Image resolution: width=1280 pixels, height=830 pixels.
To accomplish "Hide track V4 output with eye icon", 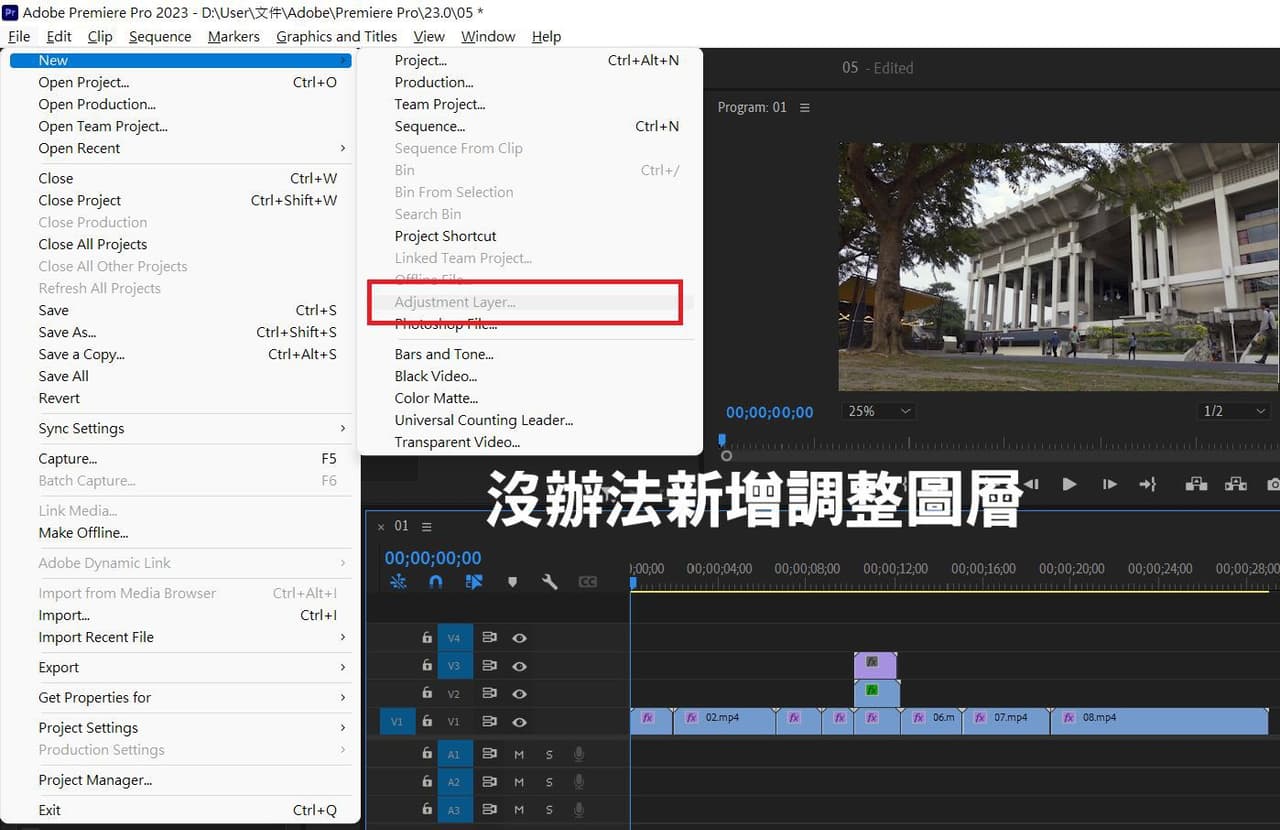I will pyautogui.click(x=520, y=637).
